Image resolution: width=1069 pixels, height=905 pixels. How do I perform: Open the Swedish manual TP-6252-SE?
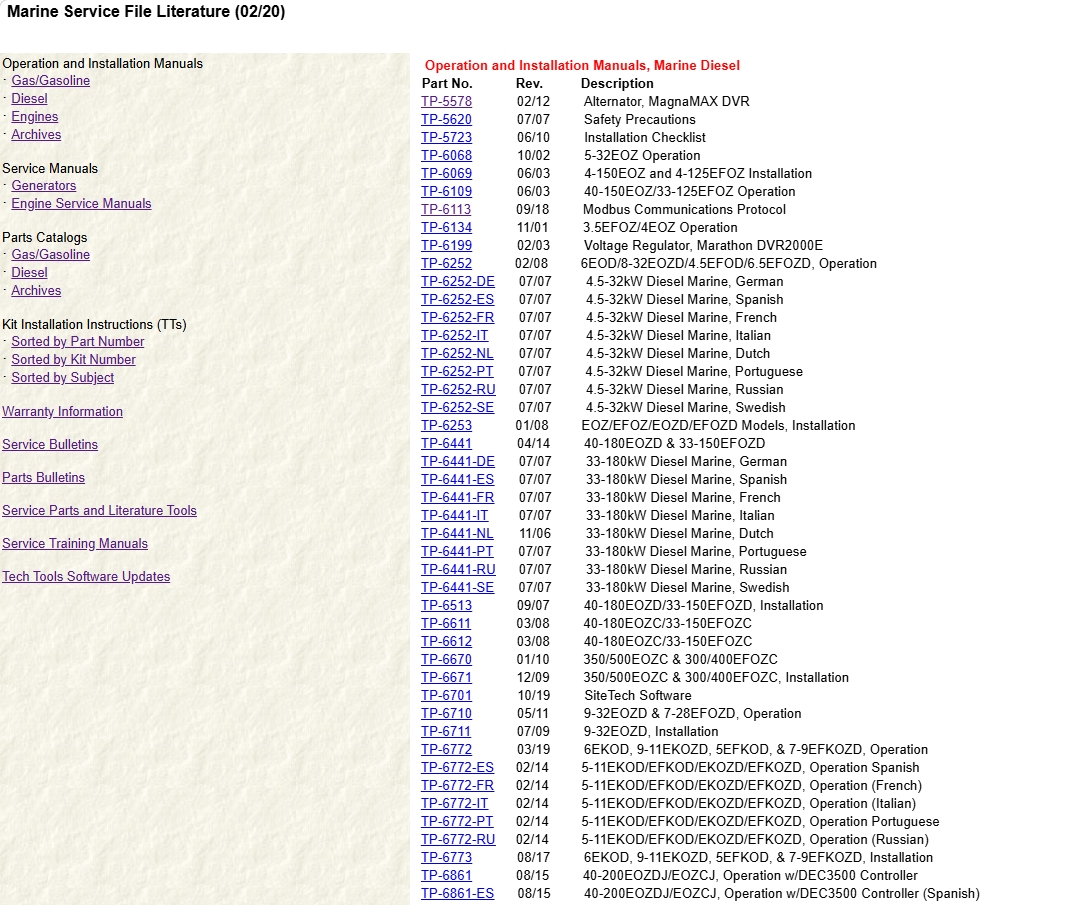tap(457, 408)
